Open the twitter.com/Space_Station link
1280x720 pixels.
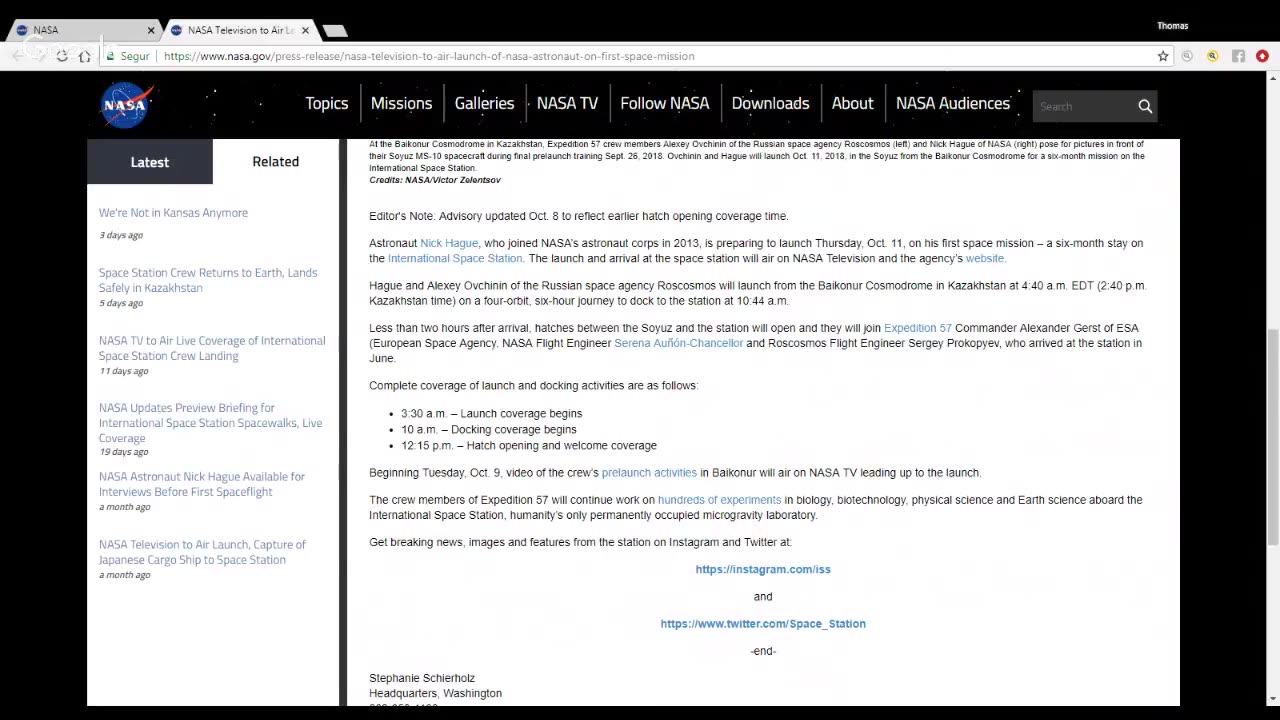763,624
